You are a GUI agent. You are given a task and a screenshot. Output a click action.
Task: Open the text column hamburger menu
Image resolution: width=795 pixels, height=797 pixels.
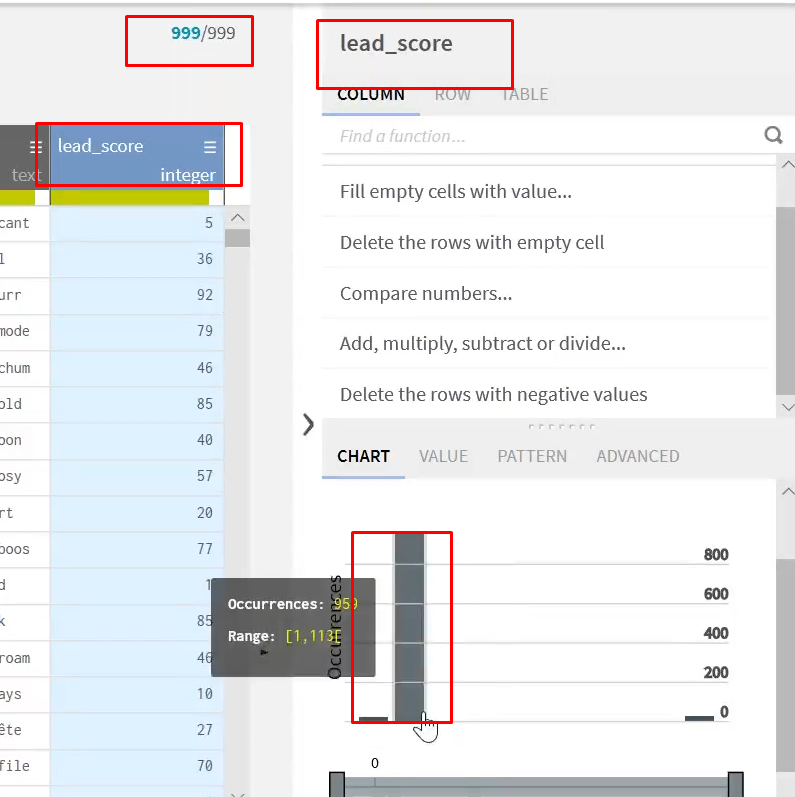point(36,147)
